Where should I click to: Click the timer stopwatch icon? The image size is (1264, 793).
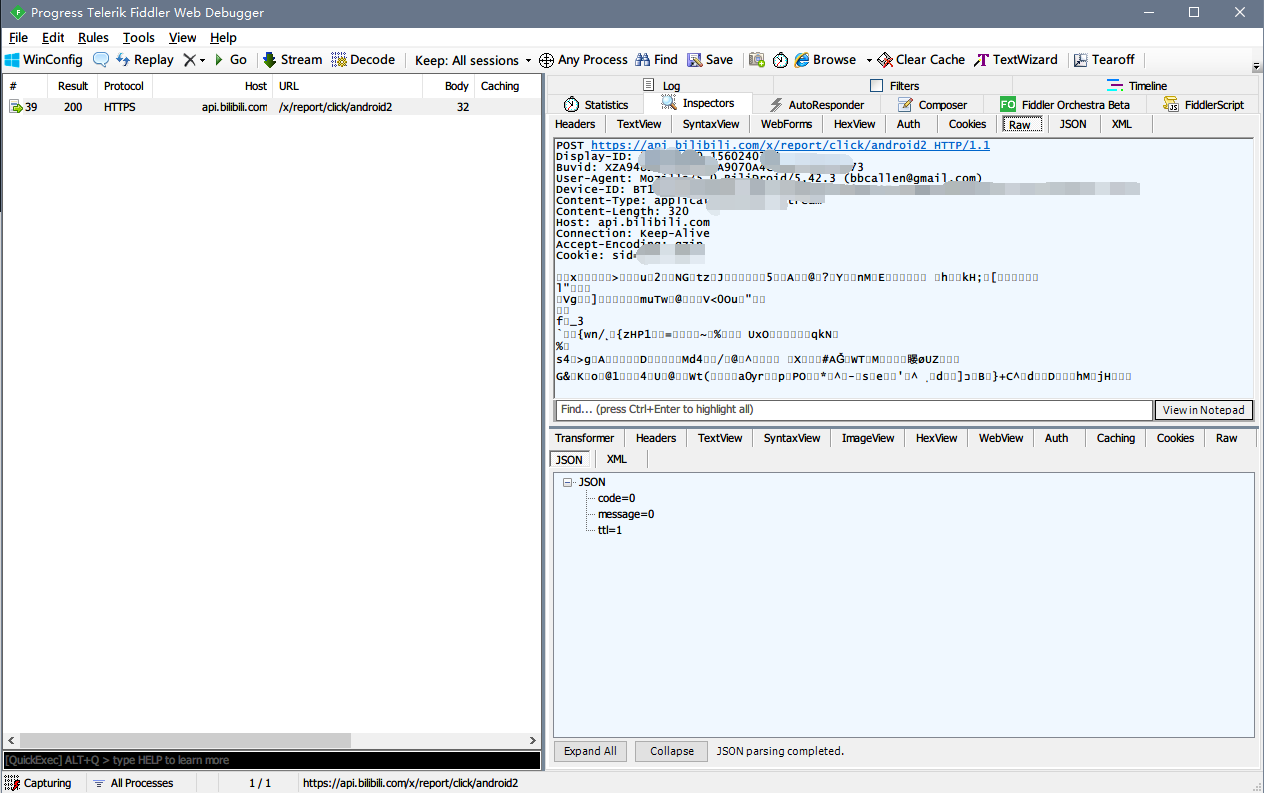tap(780, 60)
